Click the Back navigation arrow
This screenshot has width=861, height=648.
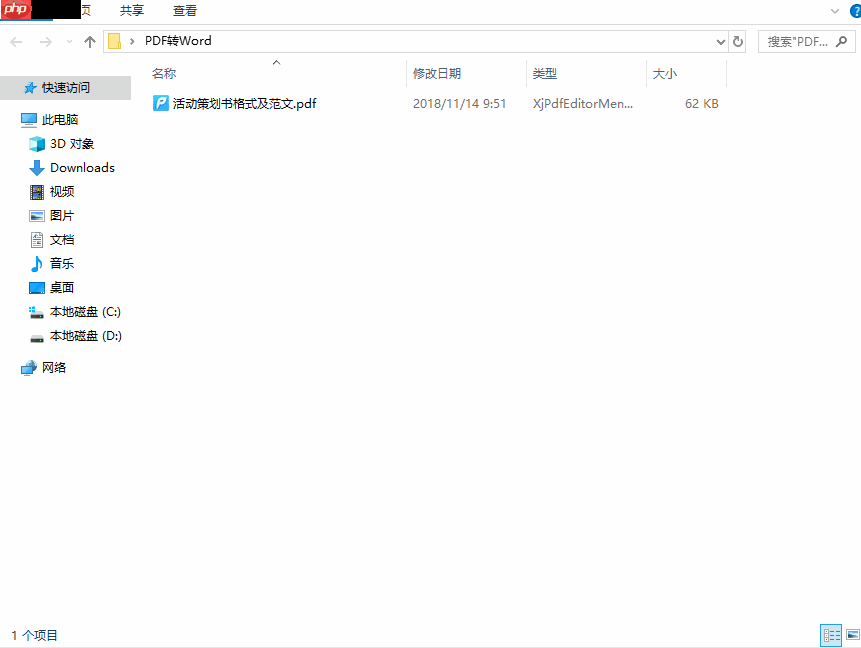[x=16, y=41]
